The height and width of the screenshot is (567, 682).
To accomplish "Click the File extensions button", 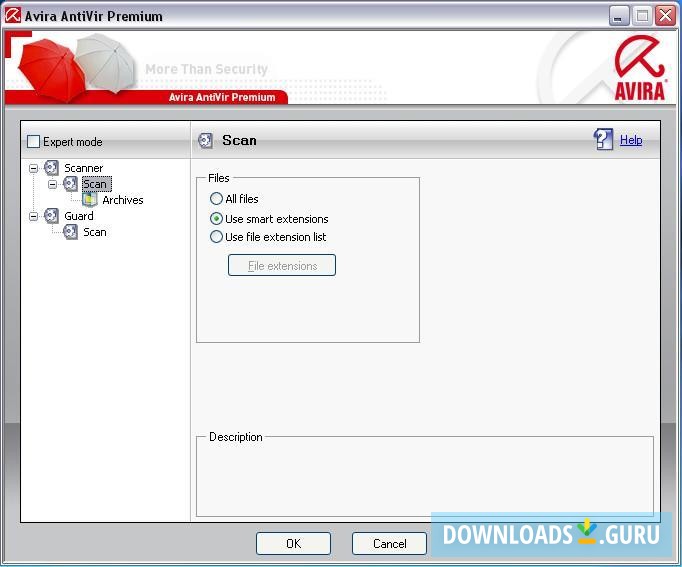I will point(282,265).
